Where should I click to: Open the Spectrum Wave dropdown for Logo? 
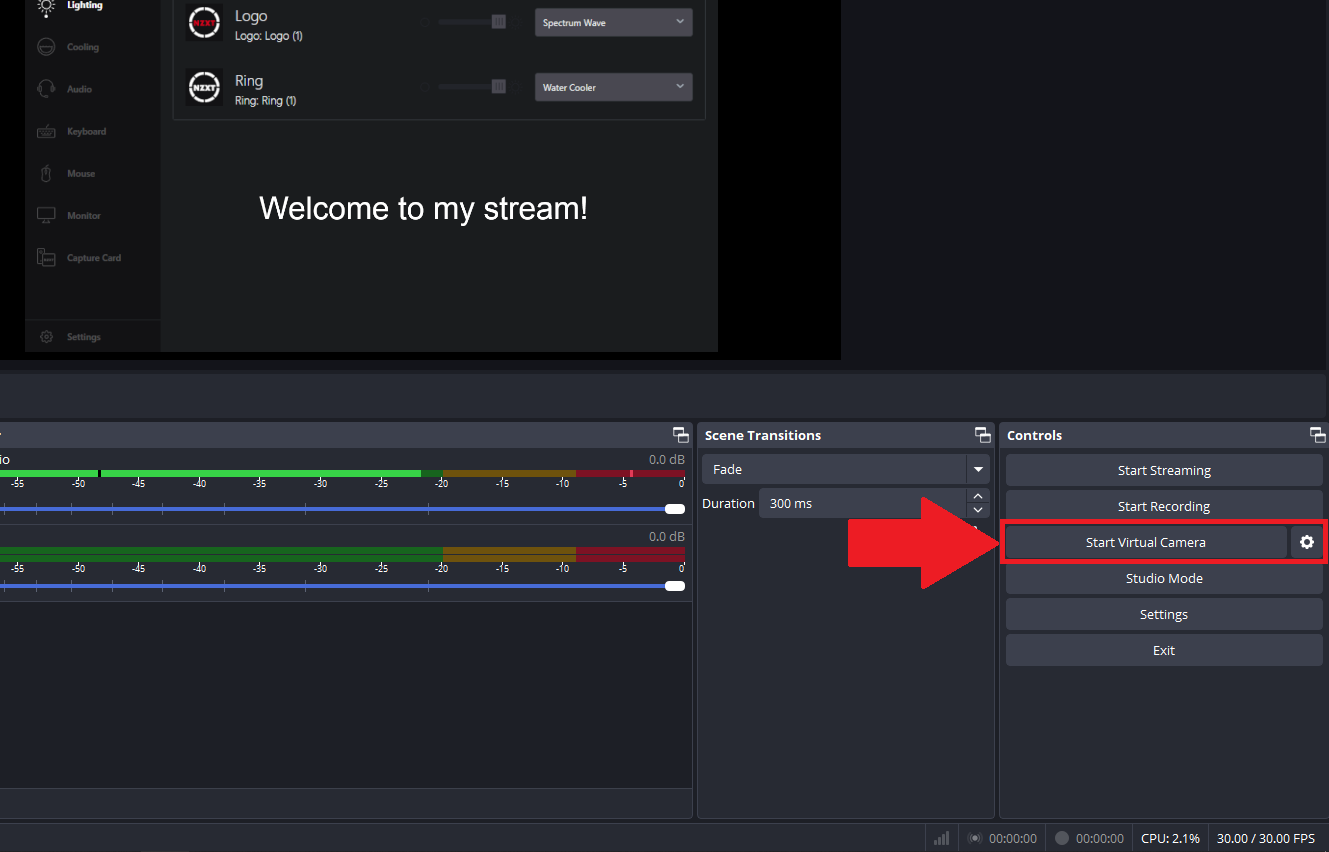point(614,22)
